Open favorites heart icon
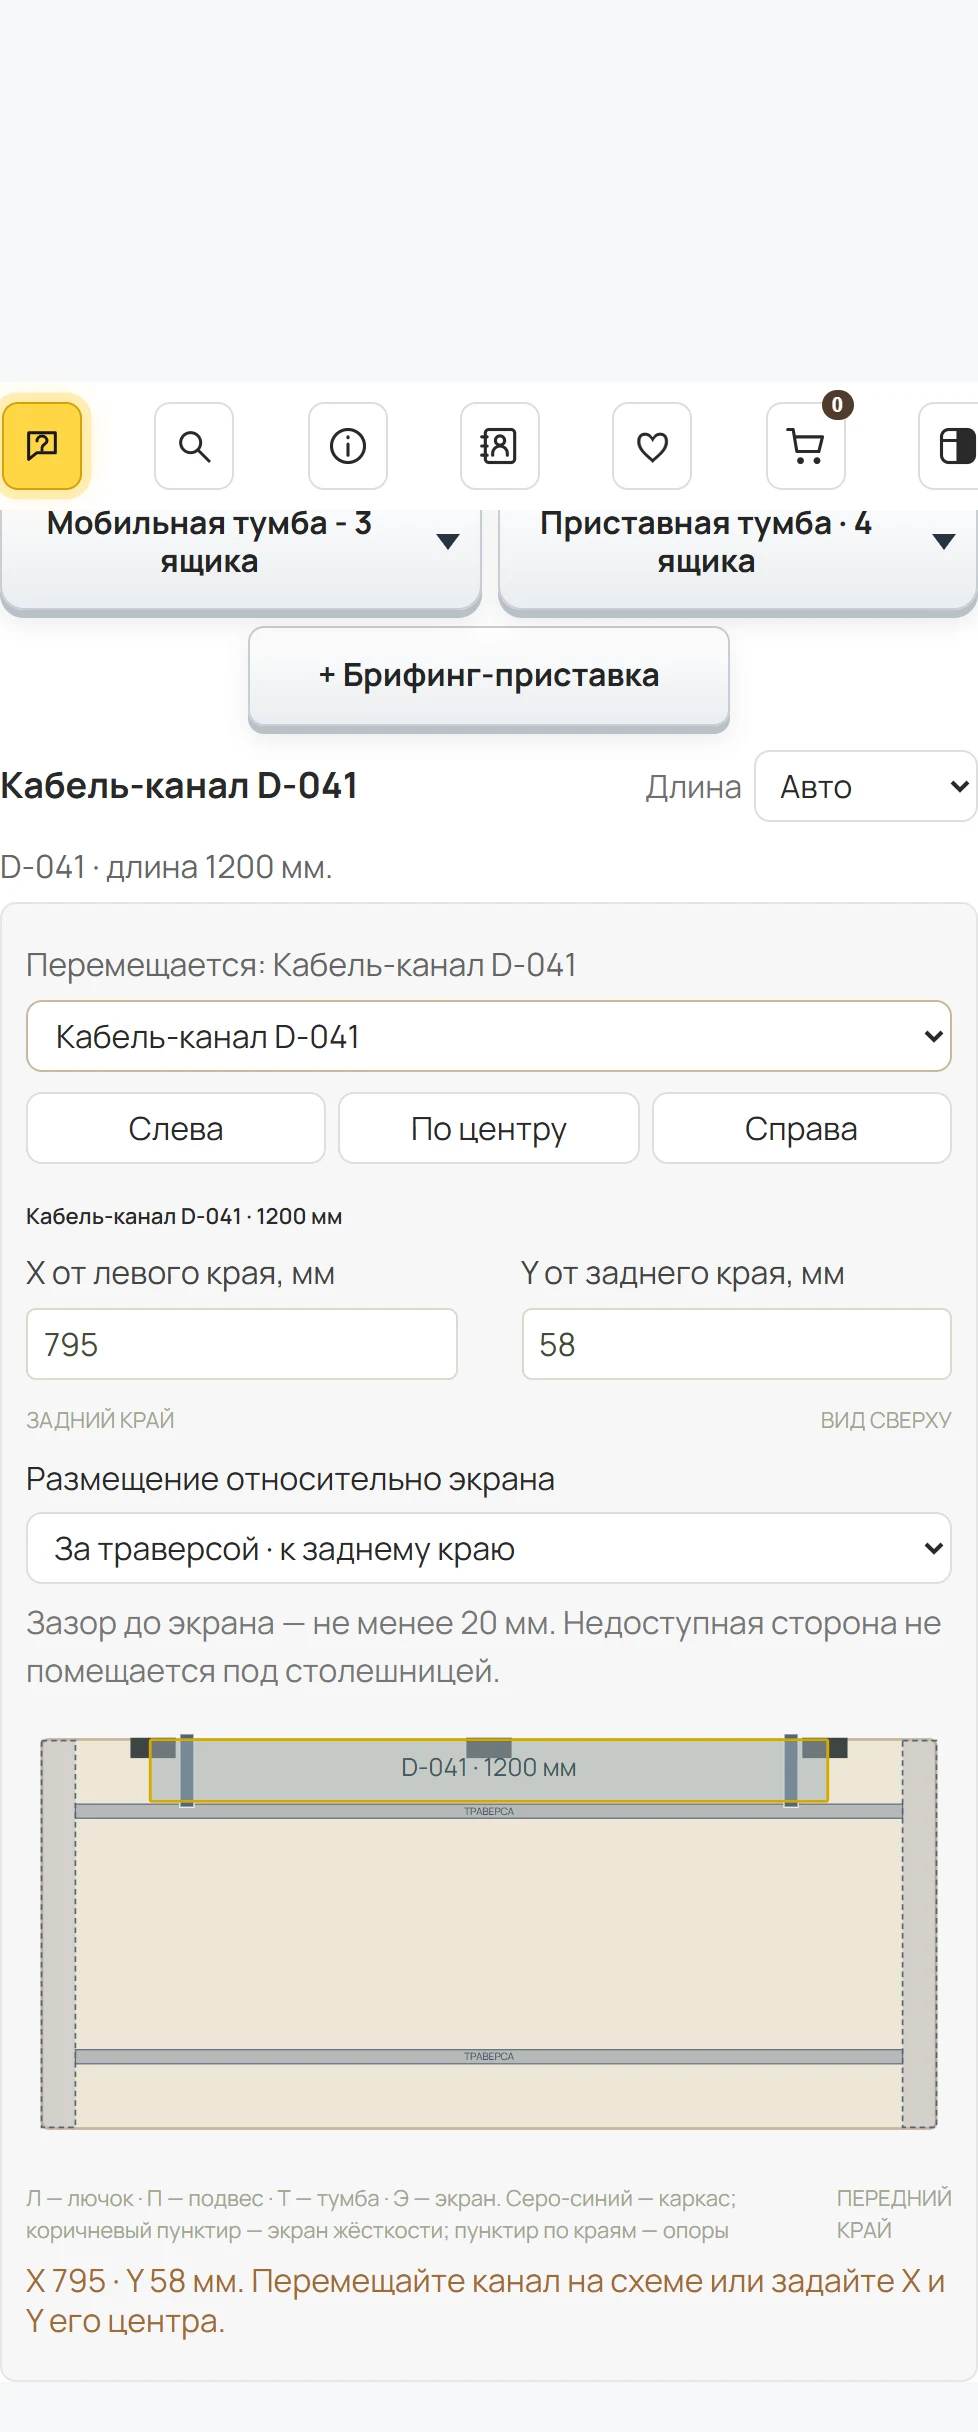 652,446
